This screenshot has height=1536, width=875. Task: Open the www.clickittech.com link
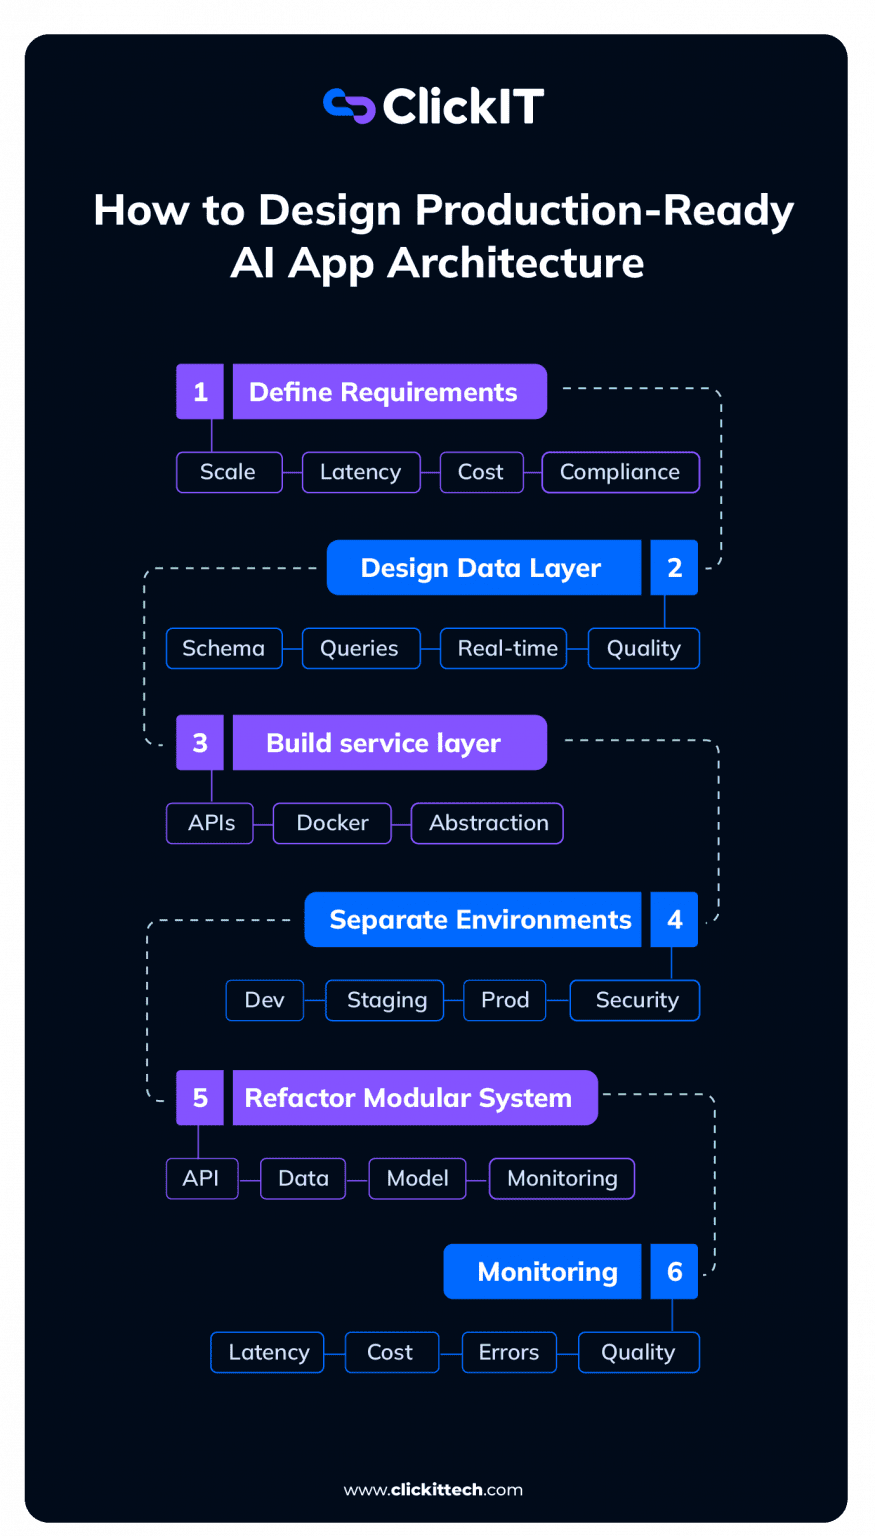433,1489
